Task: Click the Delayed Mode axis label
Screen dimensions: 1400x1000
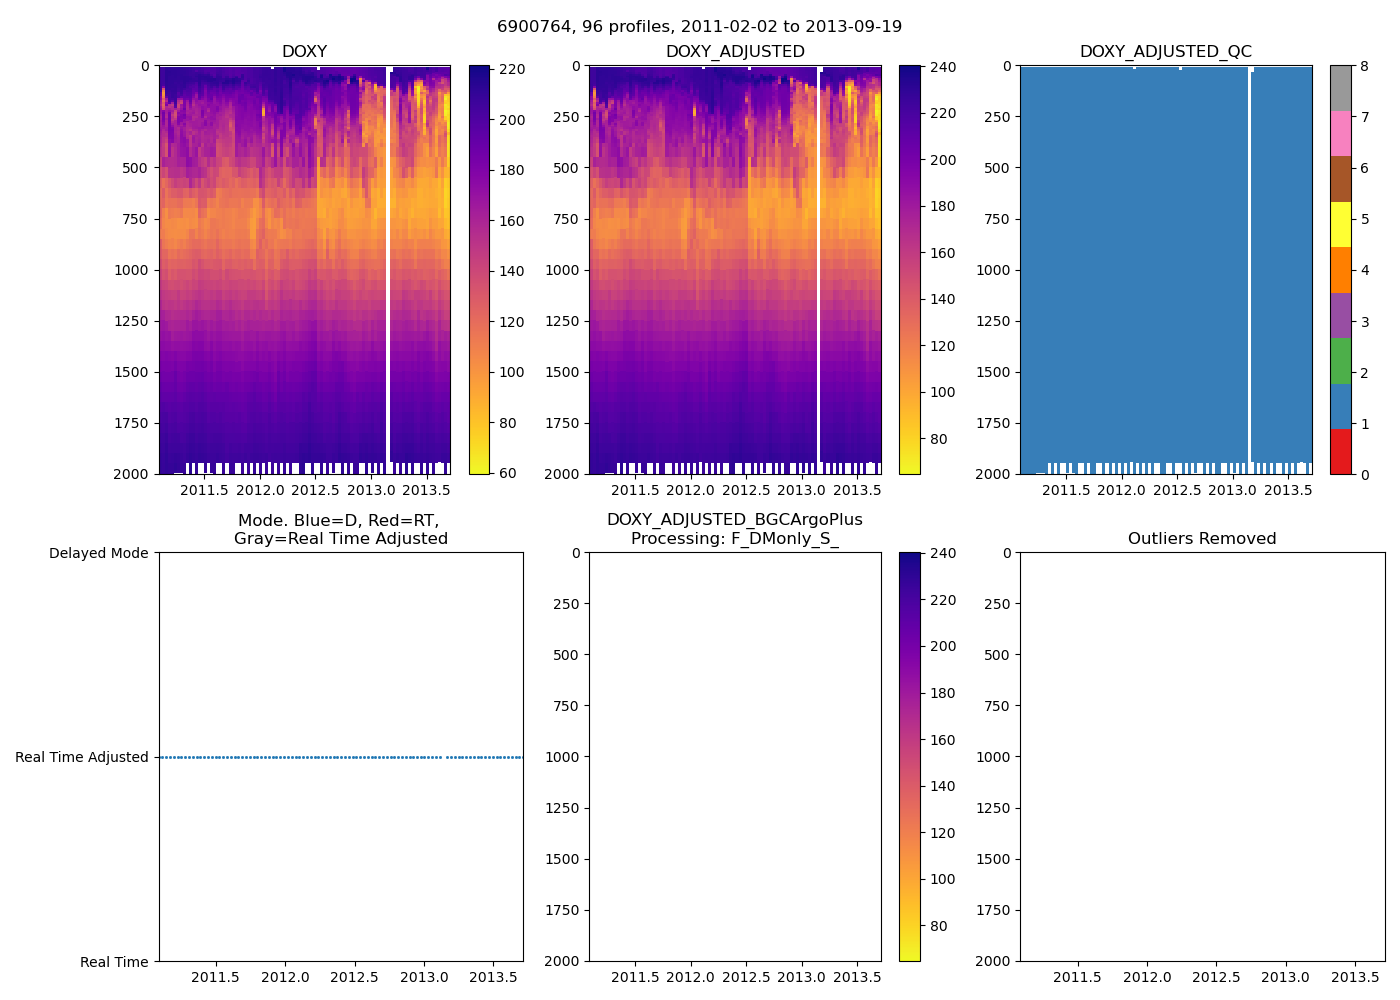Action: [x=98, y=553]
